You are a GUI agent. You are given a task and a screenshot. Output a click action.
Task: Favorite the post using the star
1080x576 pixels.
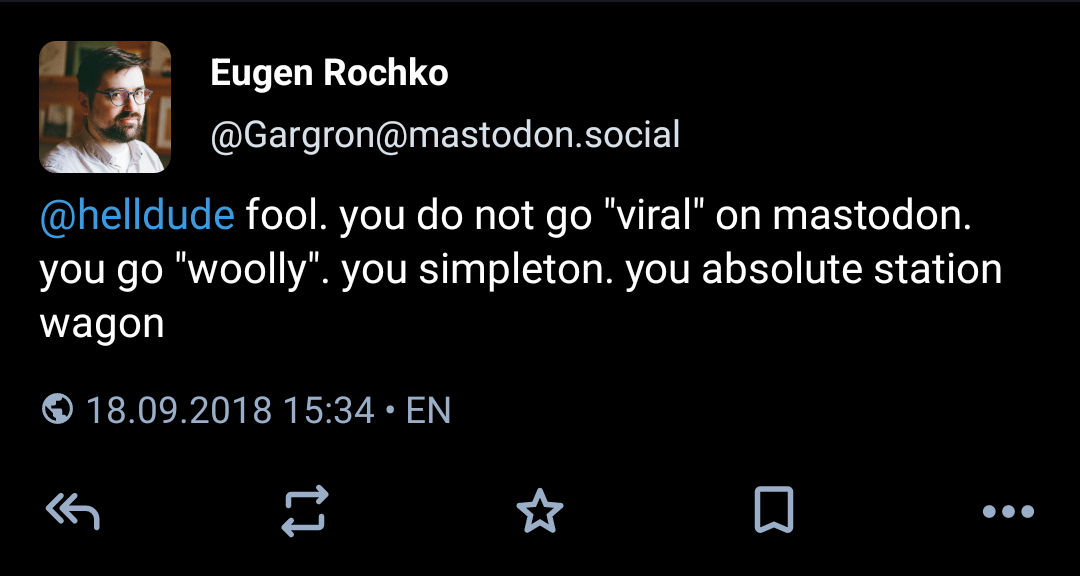pos(540,511)
